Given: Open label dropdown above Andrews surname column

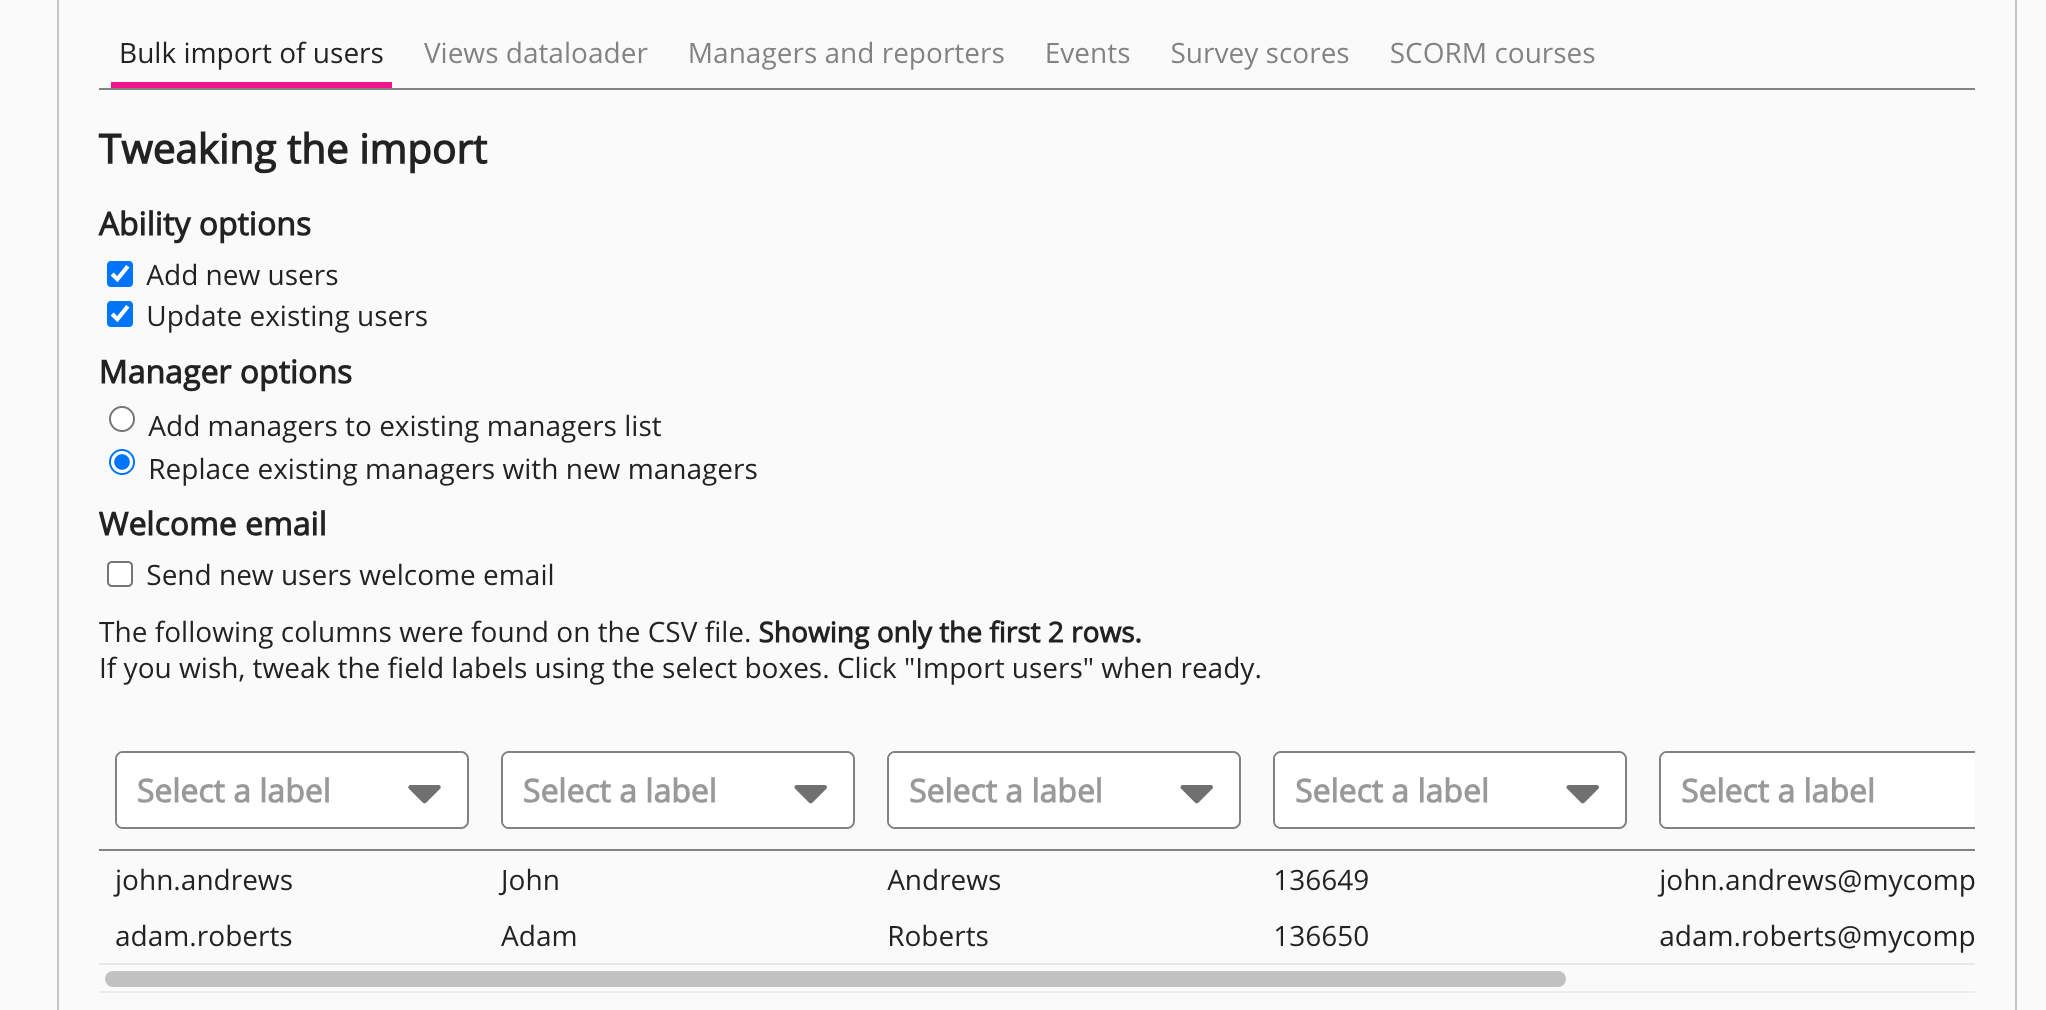Looking at the screenshot, I should coord(1063,790).
